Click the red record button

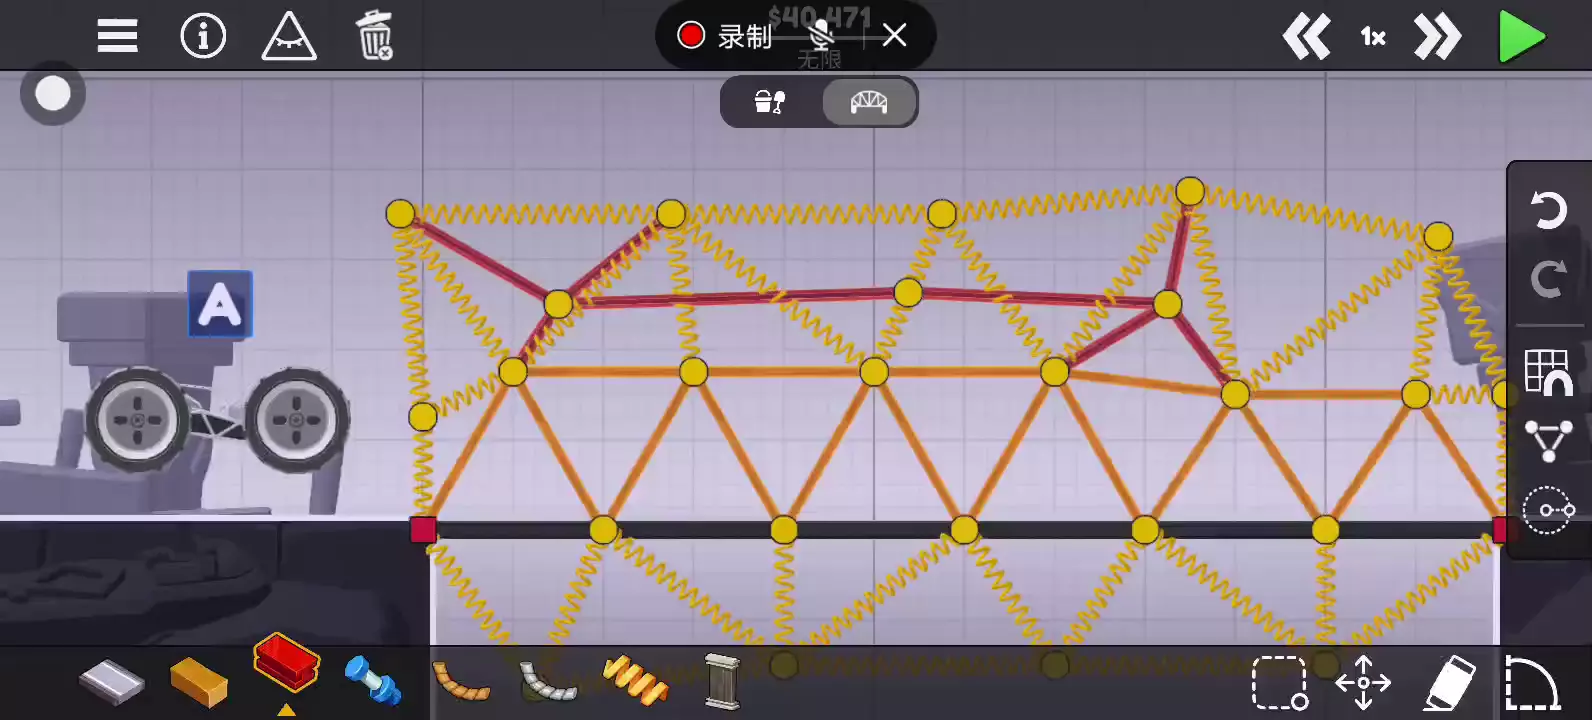pyautogui.click(x=691, y=36)
